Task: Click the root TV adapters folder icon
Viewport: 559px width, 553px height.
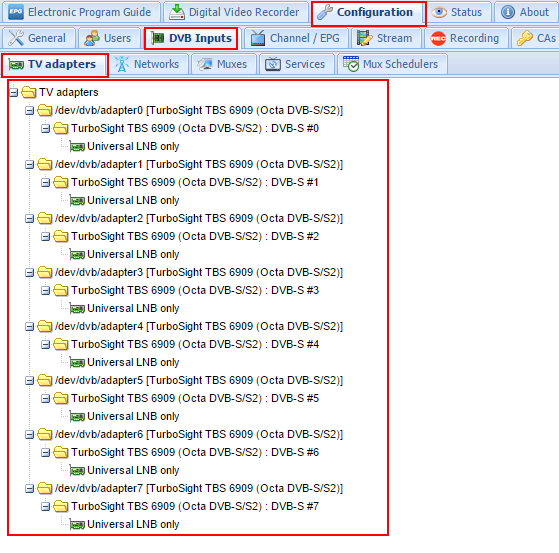Action: pos(29,92)
